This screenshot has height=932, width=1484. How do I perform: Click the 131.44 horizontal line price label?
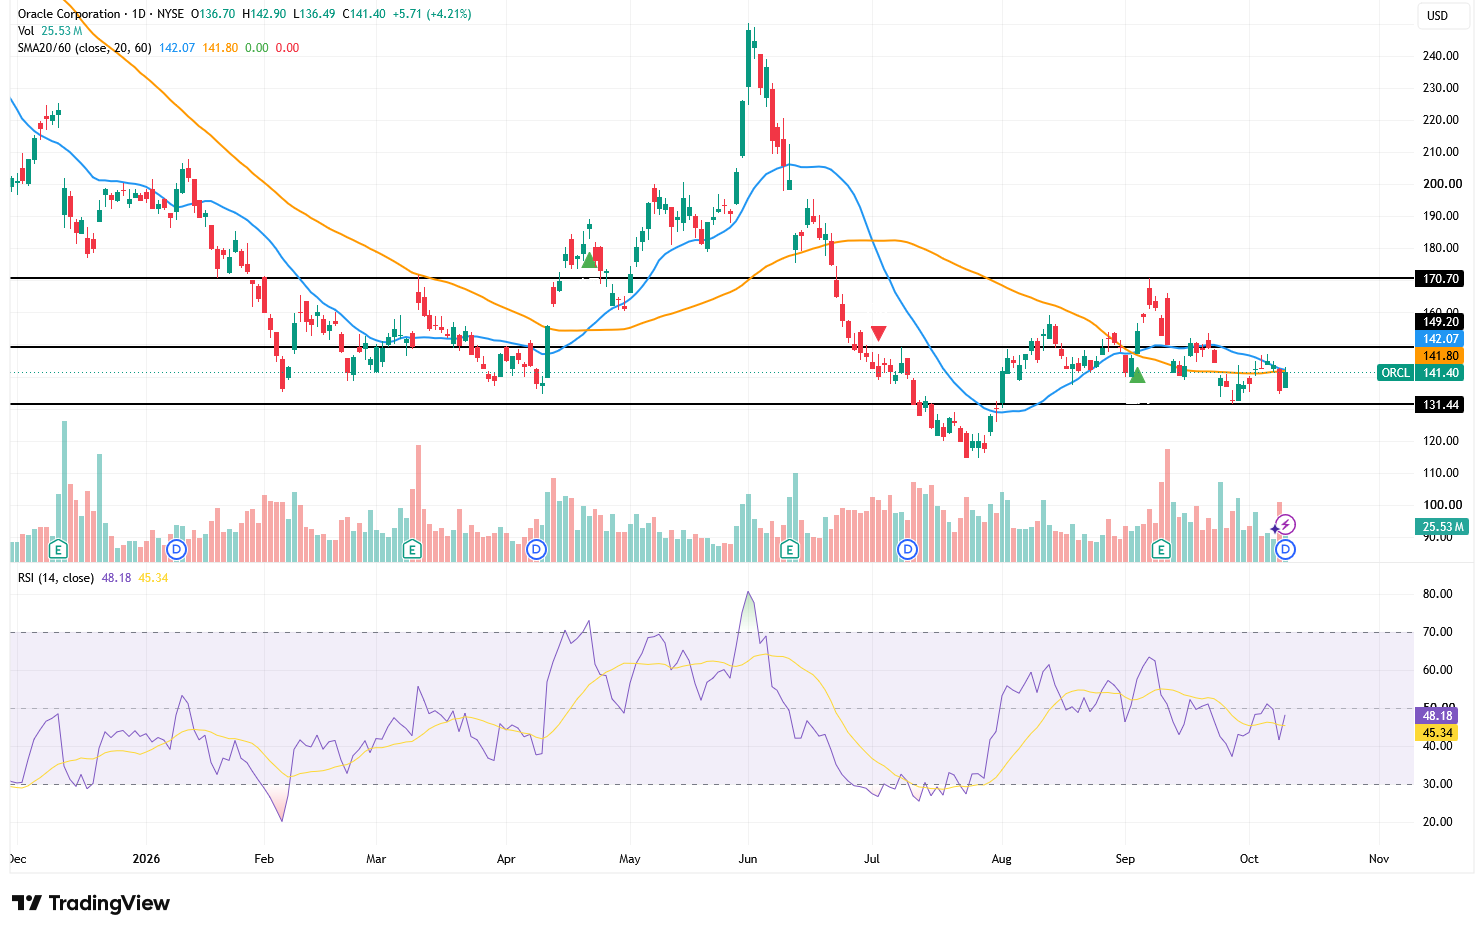point(1440,404)
